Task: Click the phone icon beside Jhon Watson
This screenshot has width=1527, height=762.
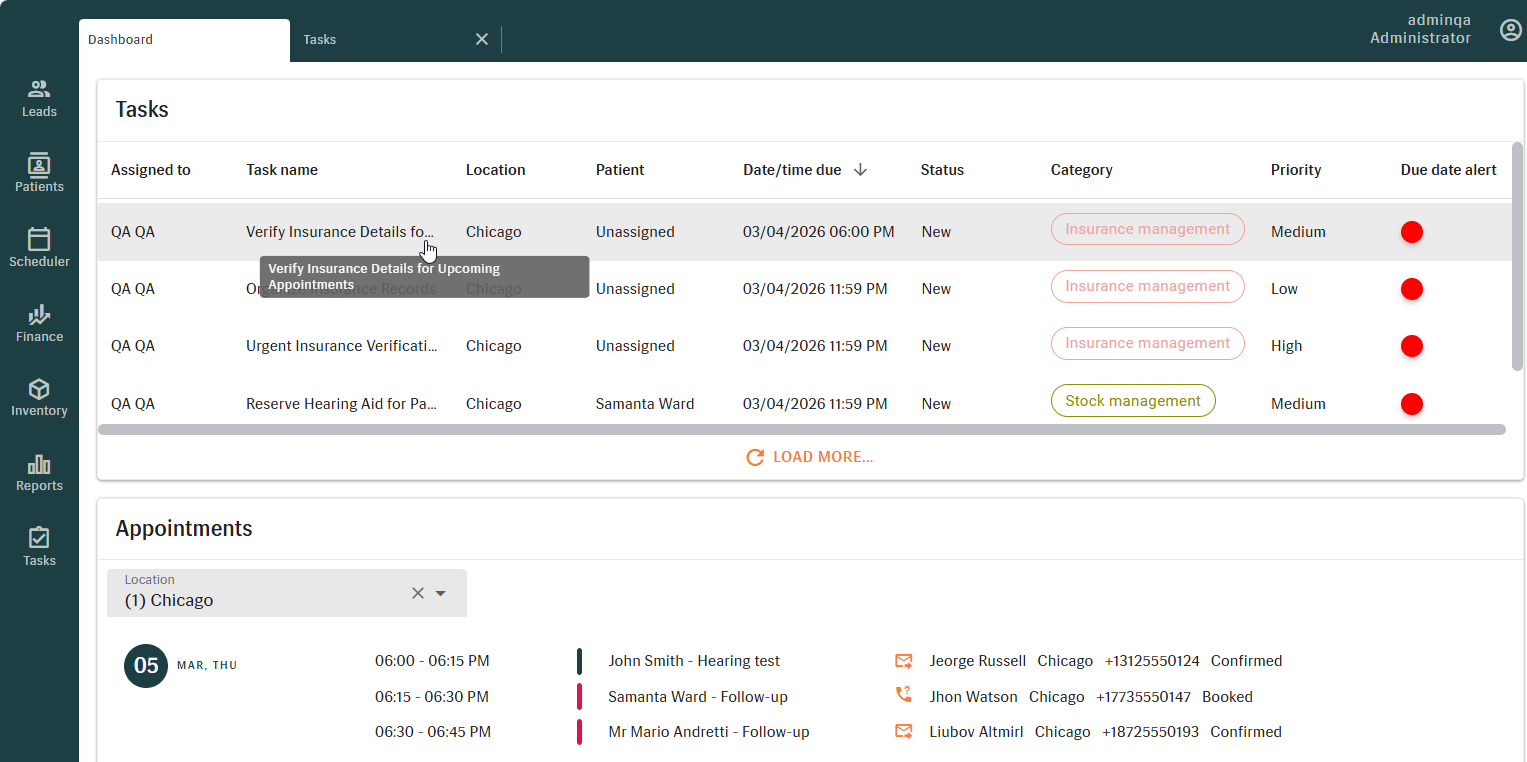Action: click(x=904, y=696)
